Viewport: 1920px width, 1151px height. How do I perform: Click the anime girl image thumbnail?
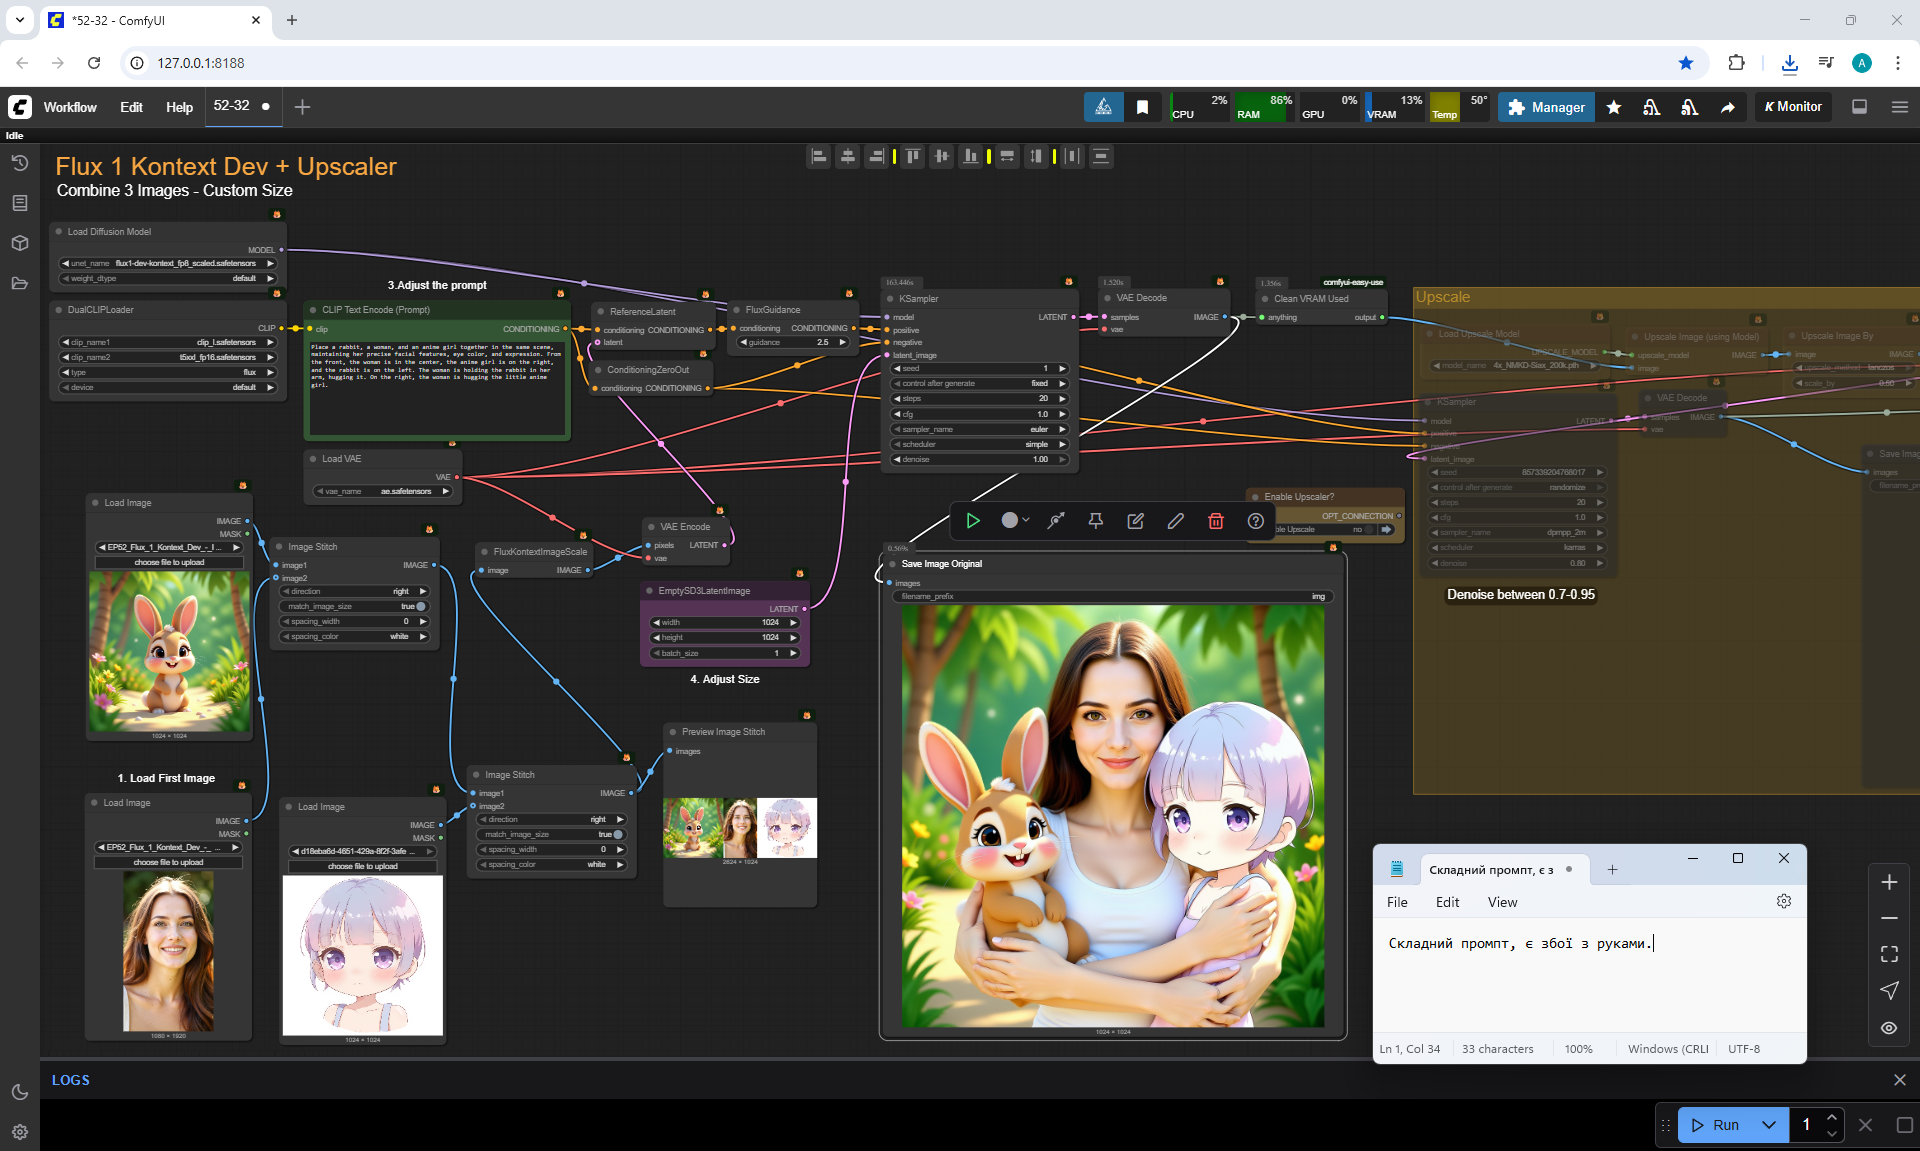(x=363, y=955)
